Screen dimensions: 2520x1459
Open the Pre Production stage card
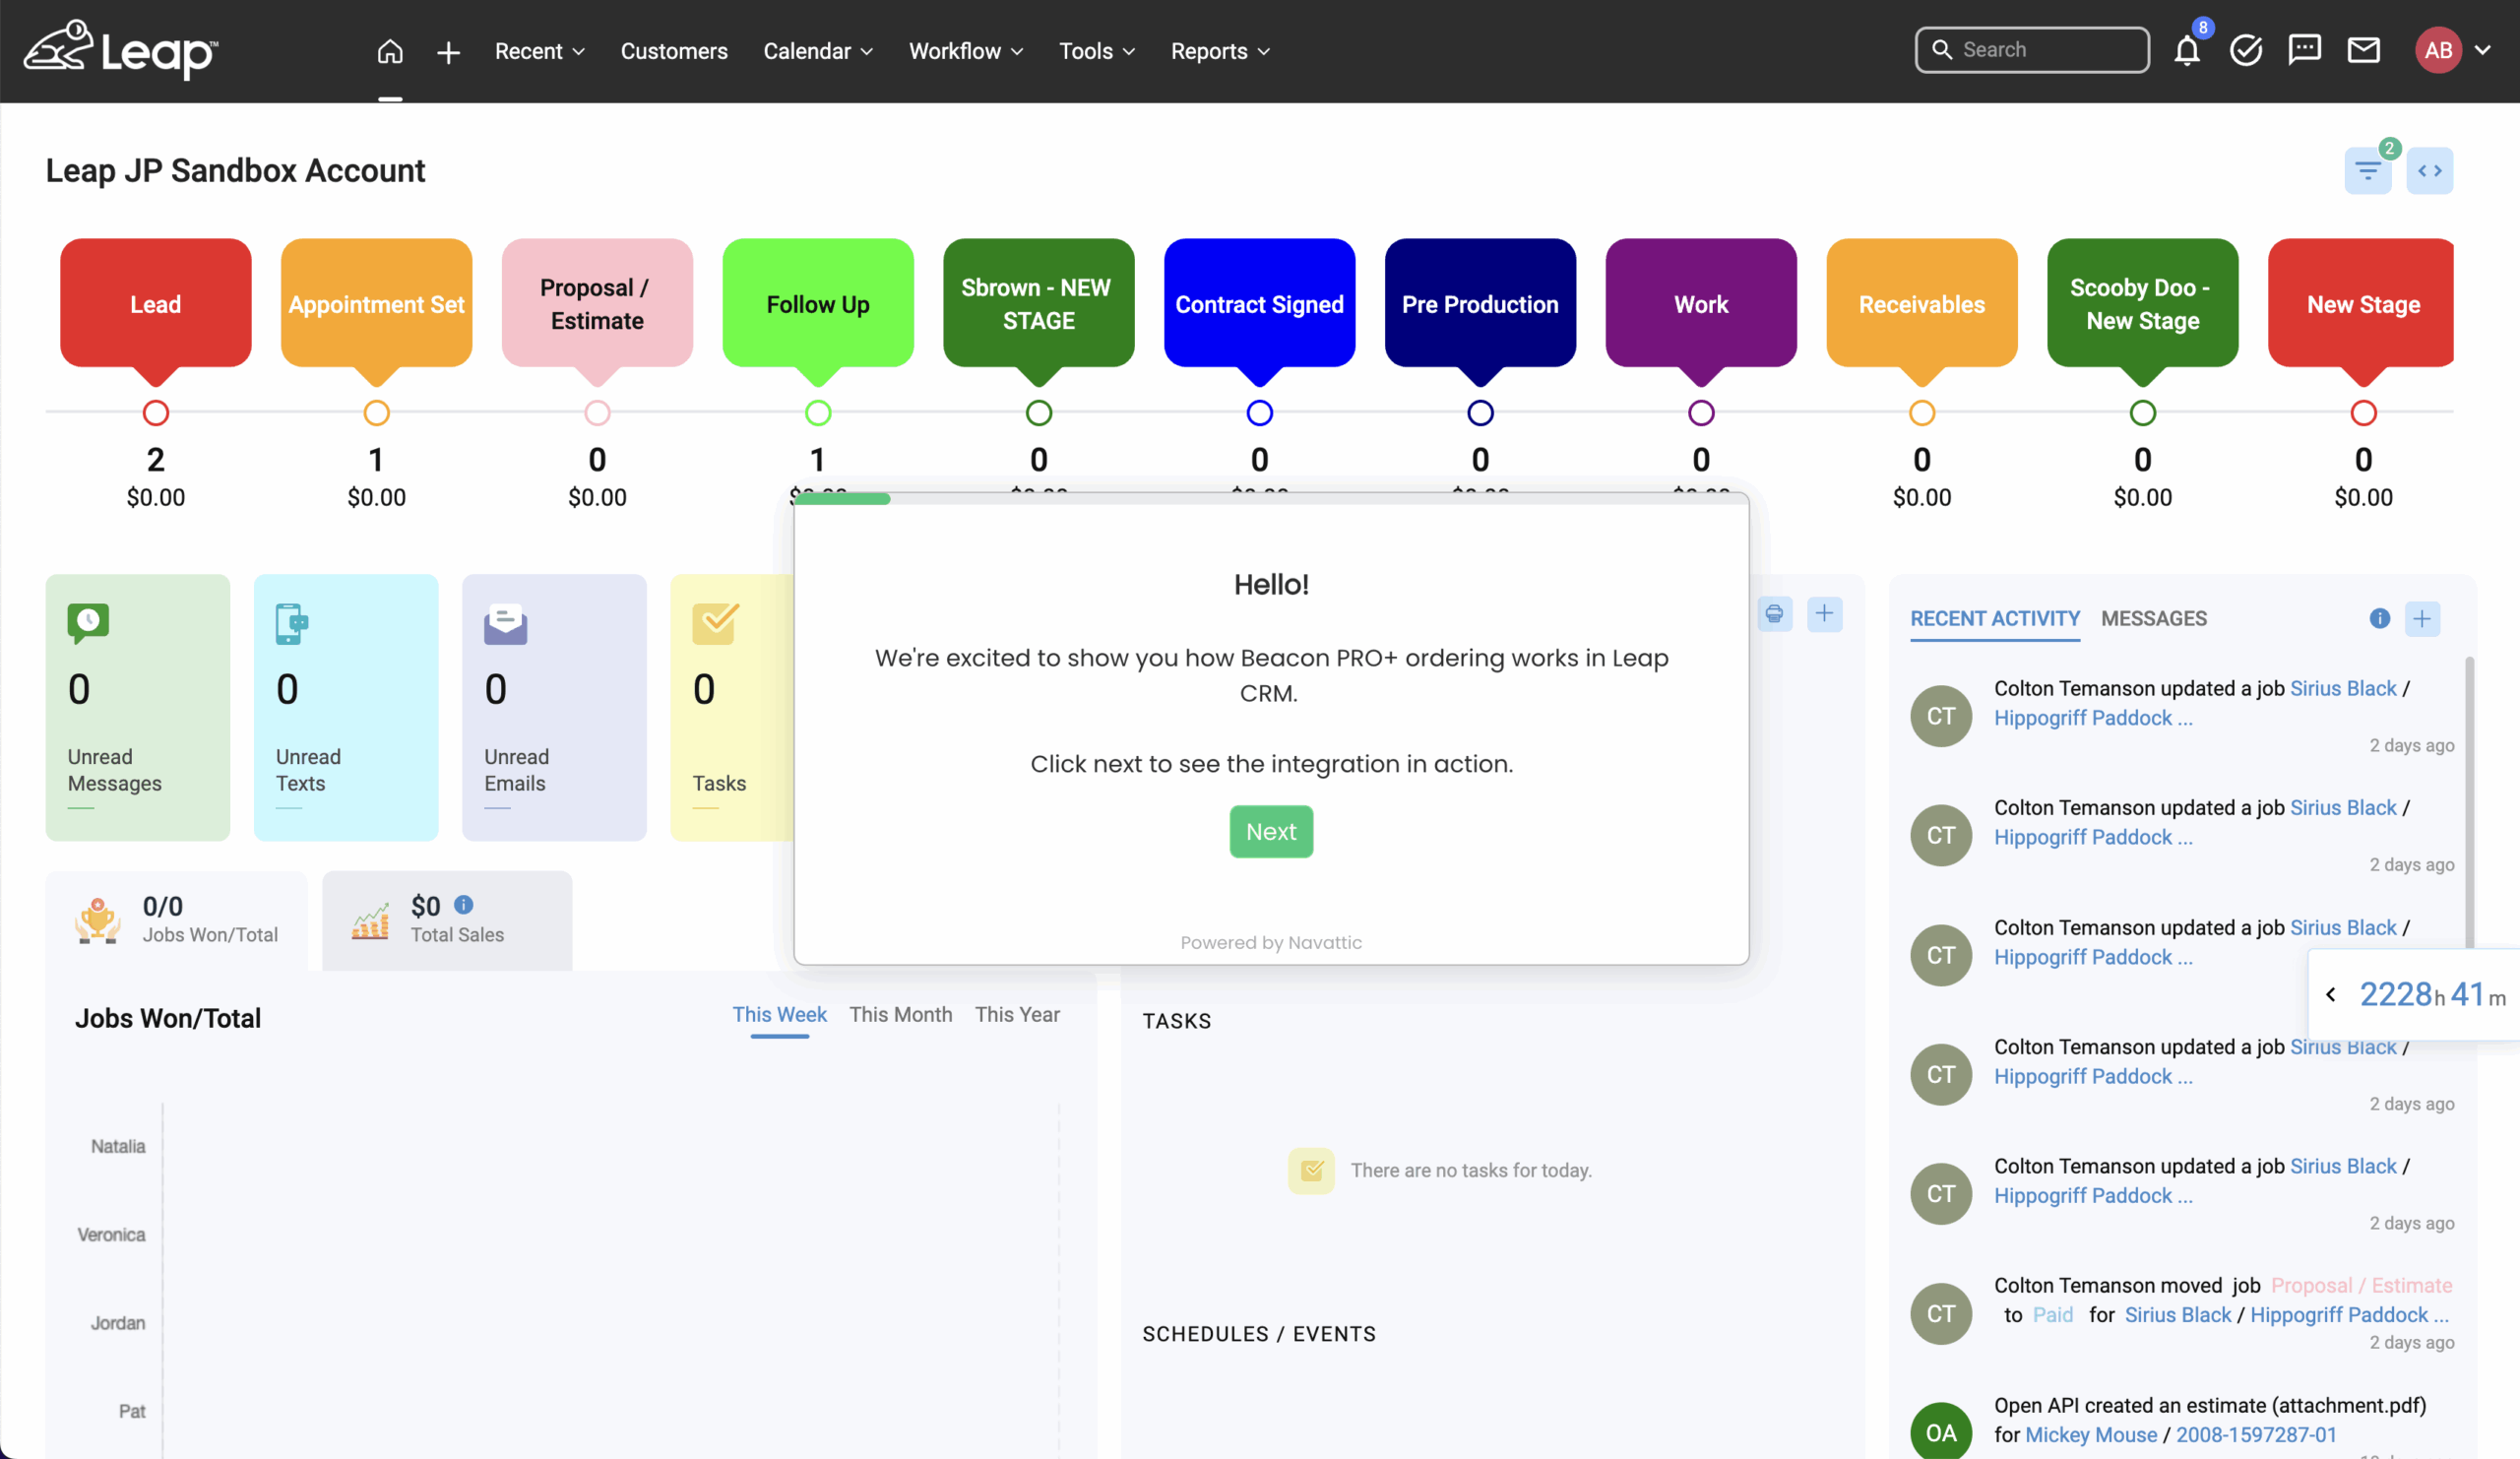tap(1480, 304)
